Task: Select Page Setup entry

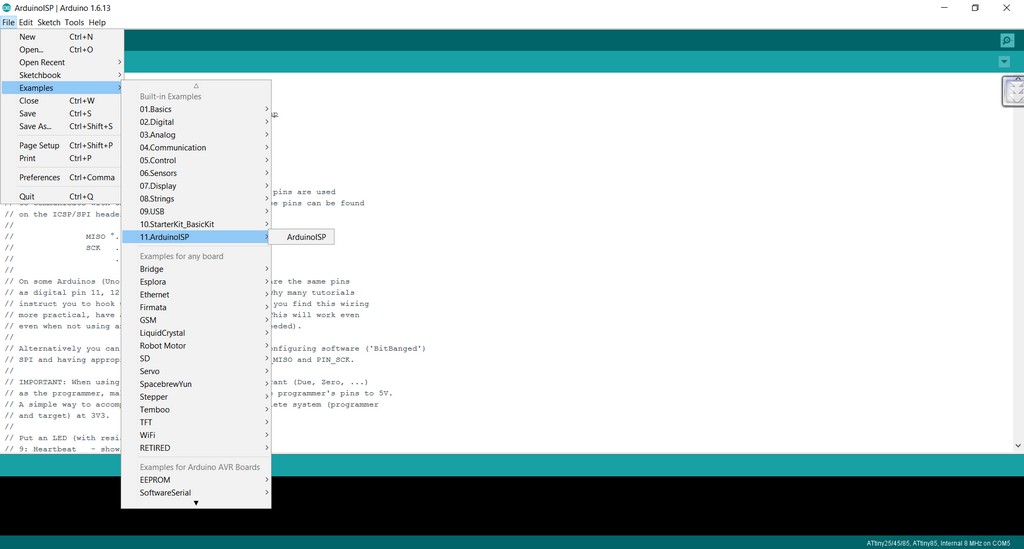Action: pyautogui.click(x=62, y=146)
